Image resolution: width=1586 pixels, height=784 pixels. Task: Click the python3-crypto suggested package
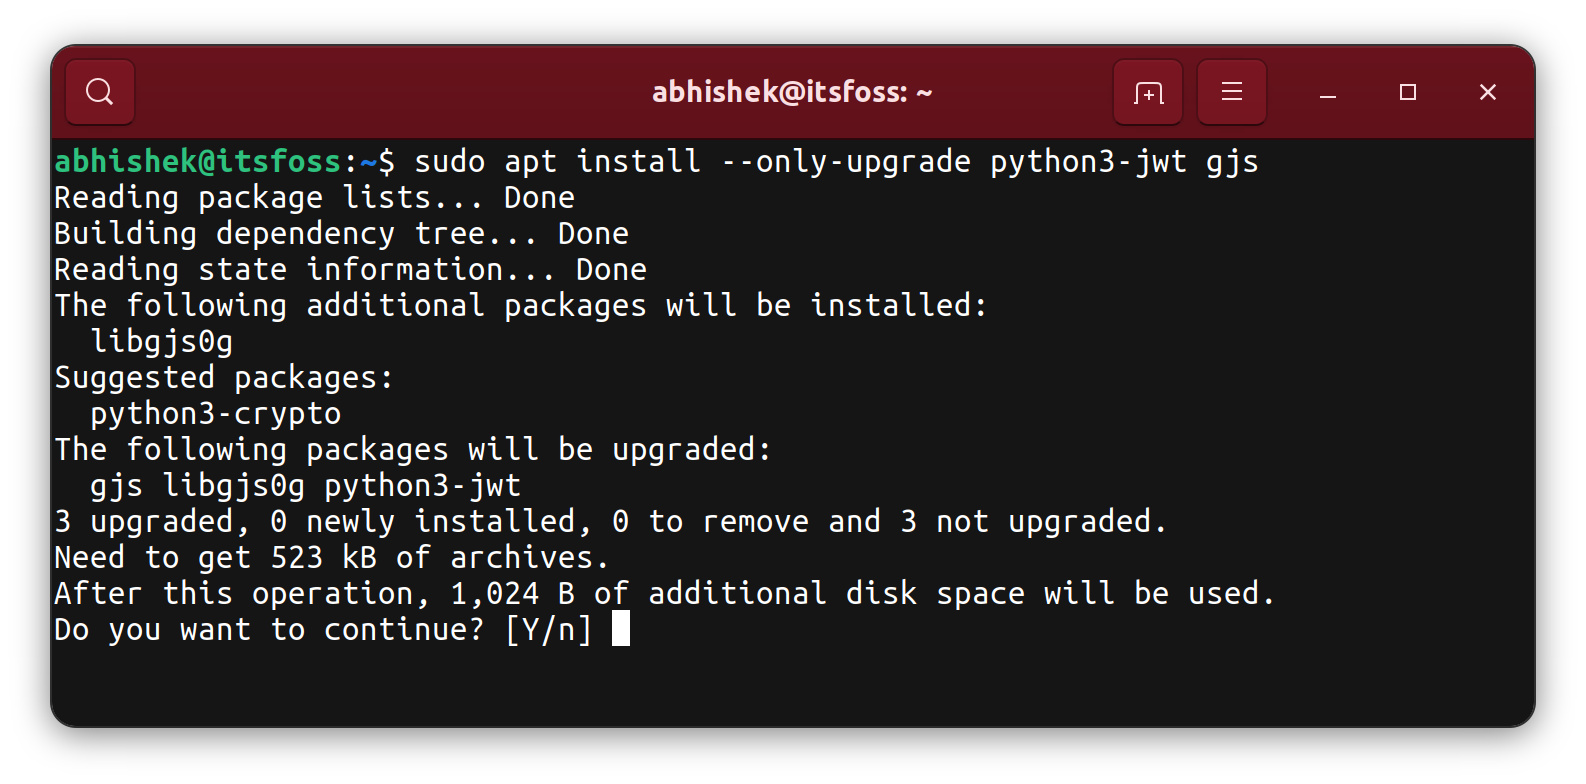216,414
